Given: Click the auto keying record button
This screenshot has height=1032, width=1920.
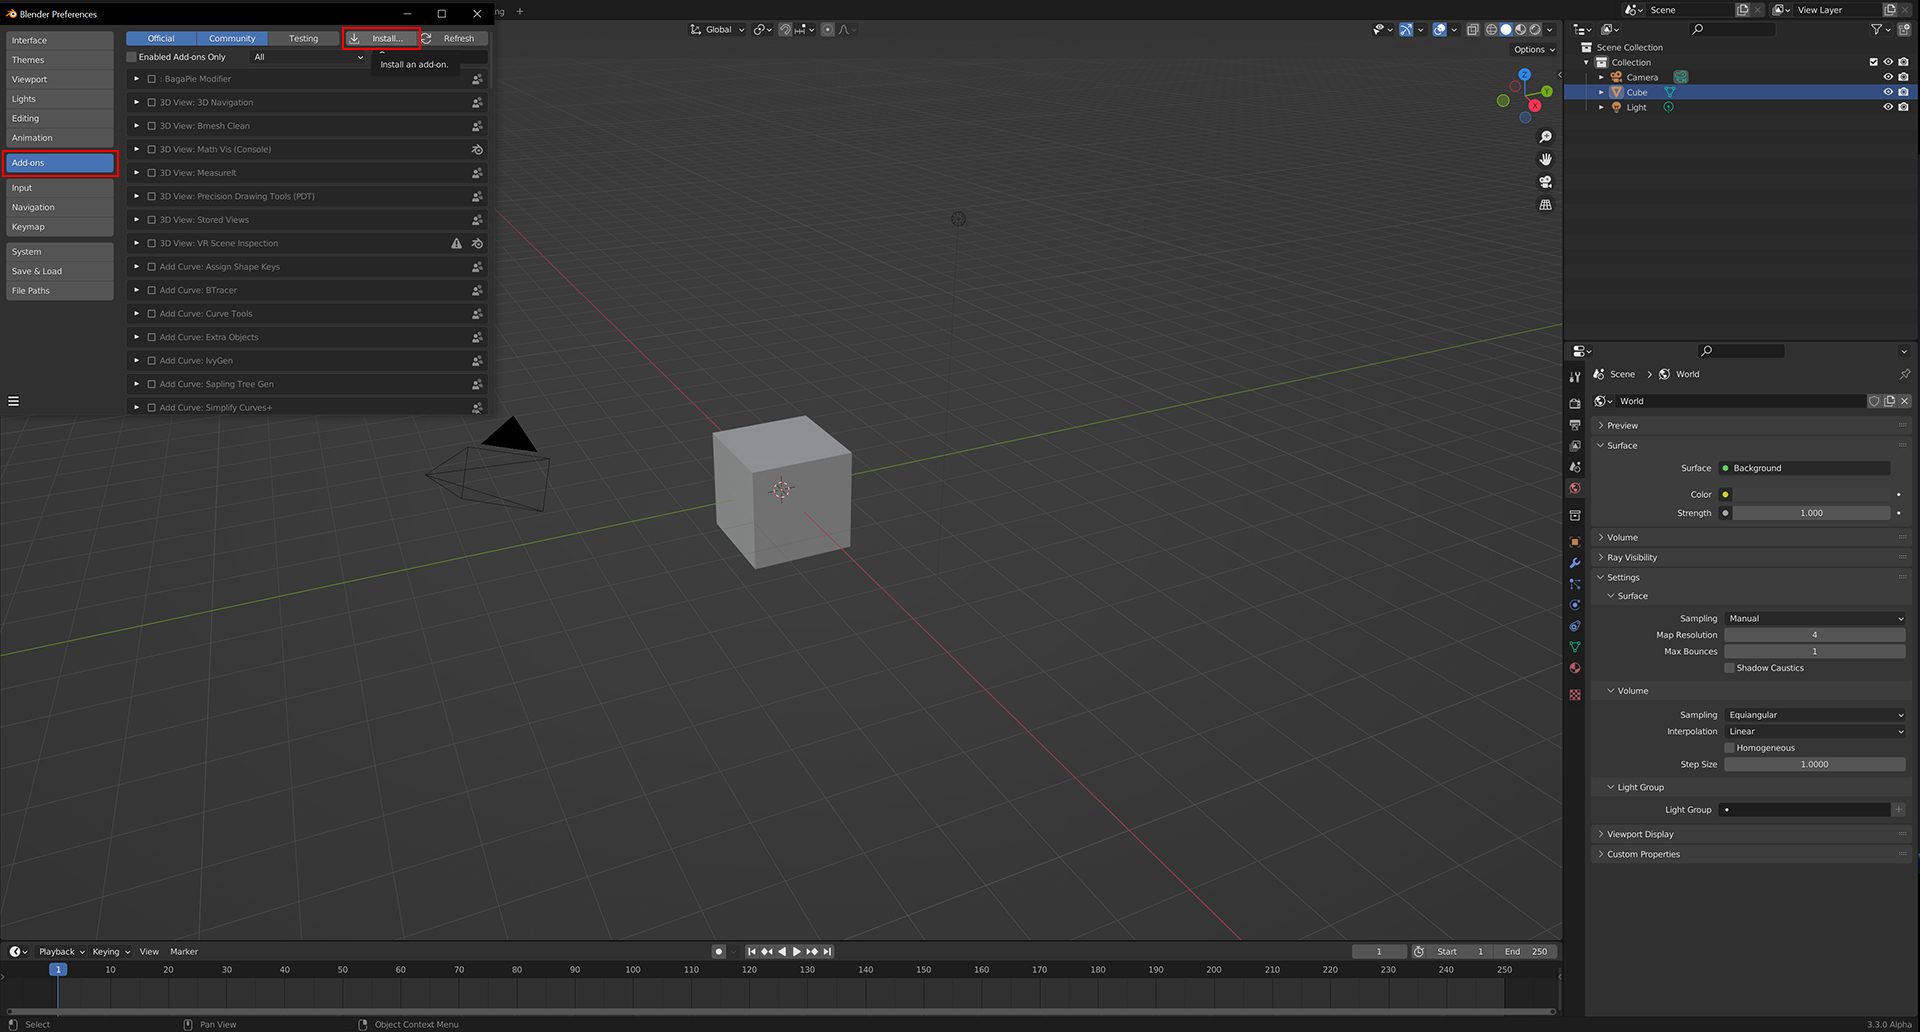Looking at the screenshot, I should point(718,952).
